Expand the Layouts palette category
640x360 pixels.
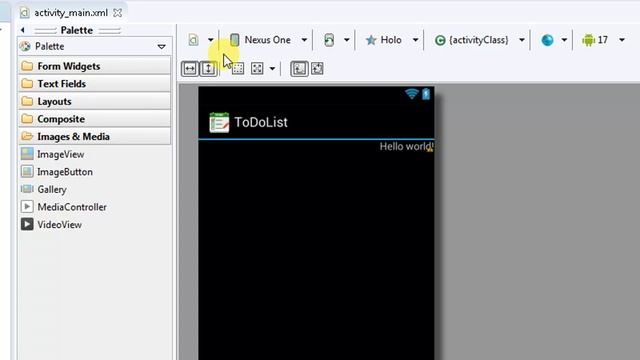point(94,101)
